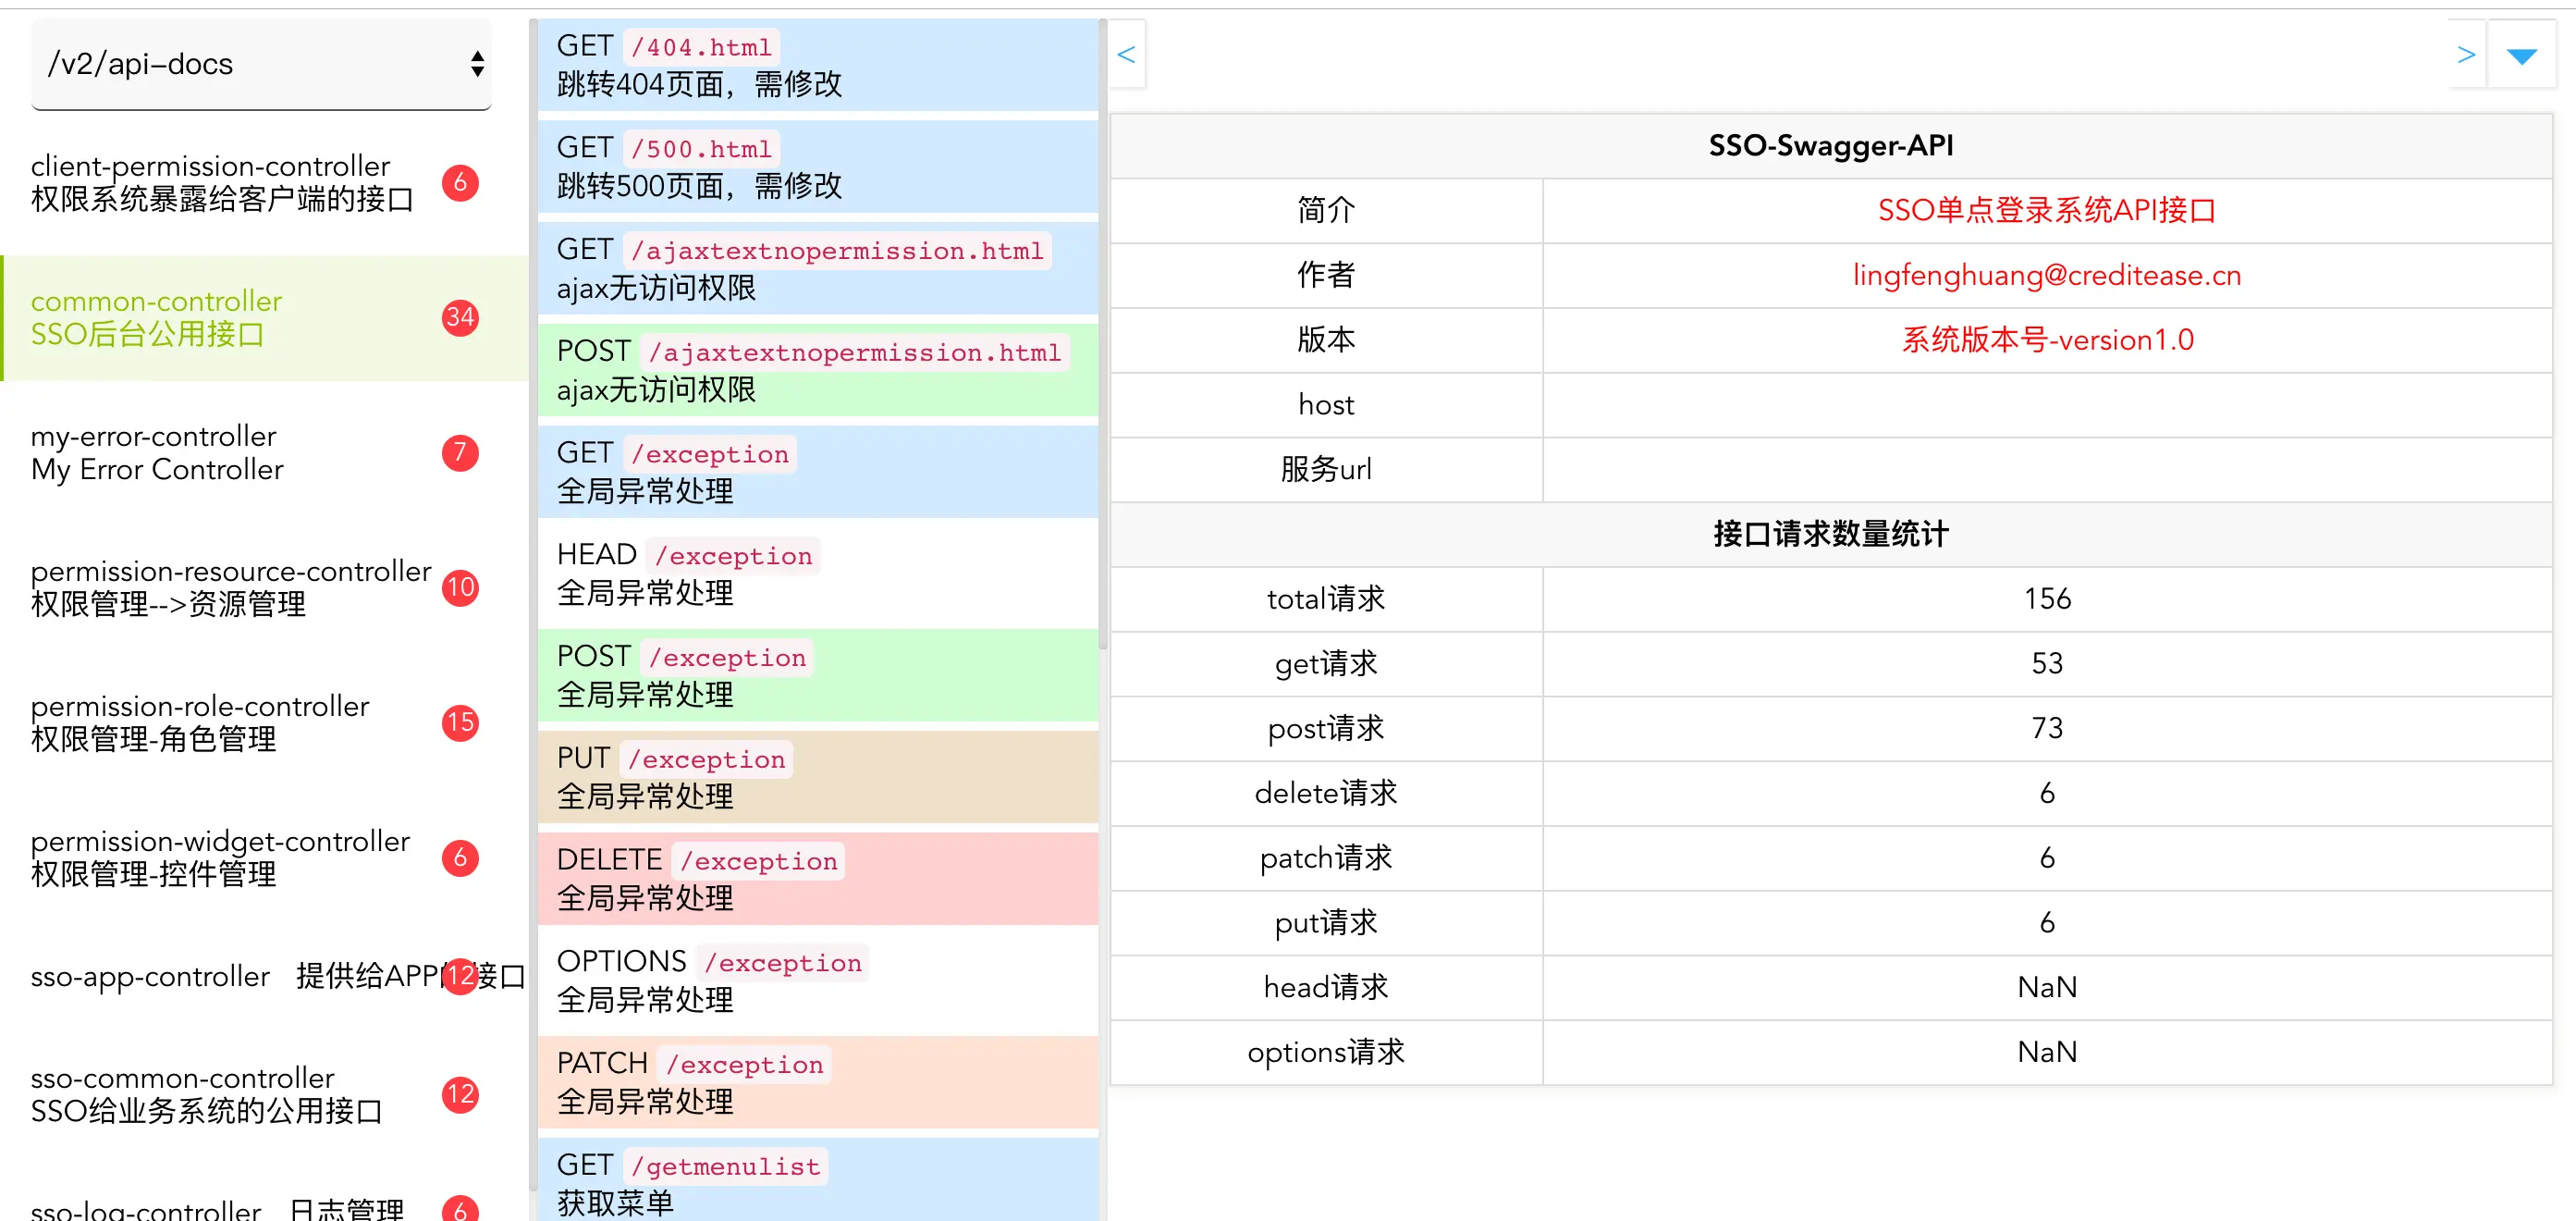The image size is (2576, 1221).
Task: Click the left arrow navigation icon
Action: (x=1126, y=55)
